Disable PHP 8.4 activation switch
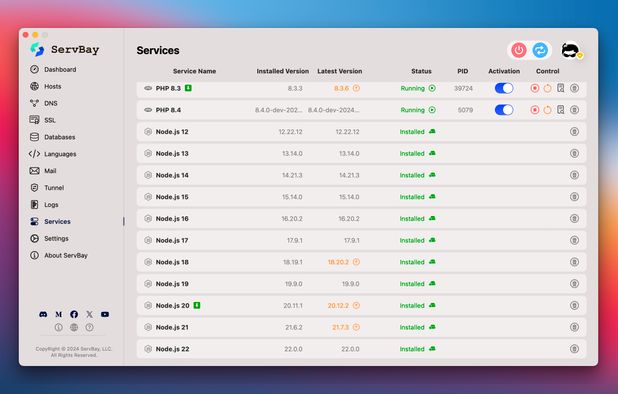Viewport: 618px width, 394px height. (x=504, y=110)
